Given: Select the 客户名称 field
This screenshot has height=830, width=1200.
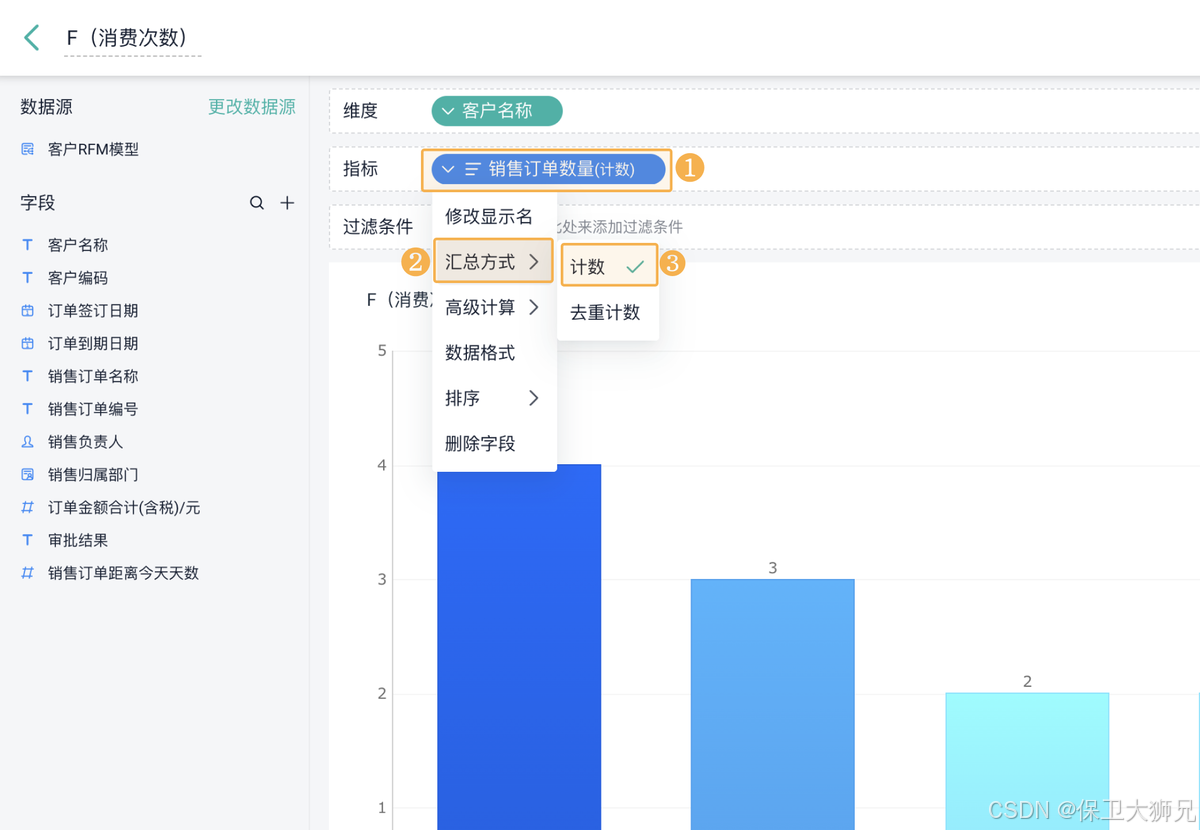Looking at the screenshot, I should click(78, 245).
